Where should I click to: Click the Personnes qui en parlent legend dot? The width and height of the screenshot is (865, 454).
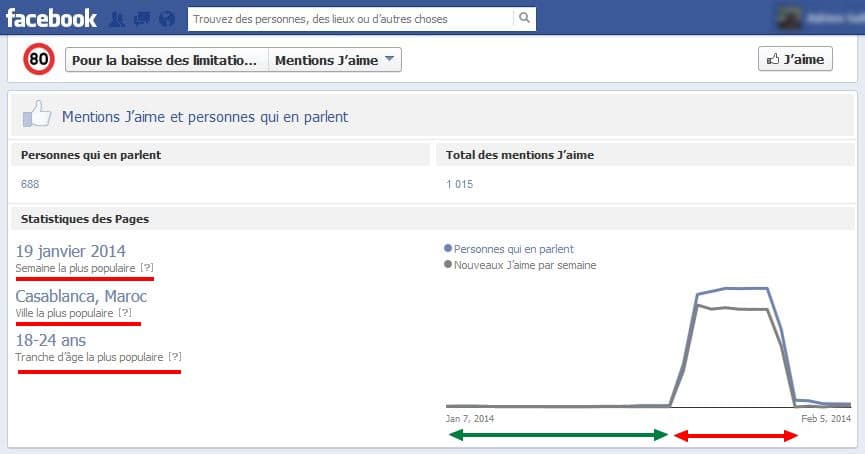(447, 249)
